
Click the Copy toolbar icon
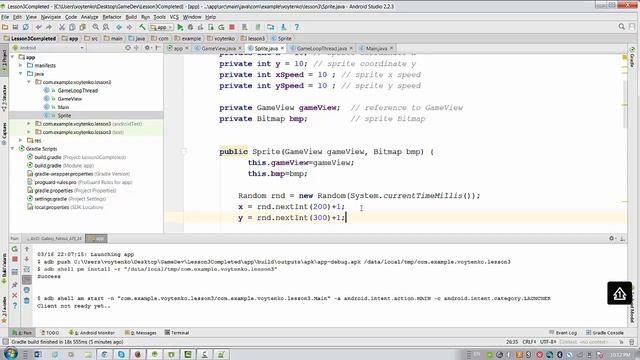point(72,27)
